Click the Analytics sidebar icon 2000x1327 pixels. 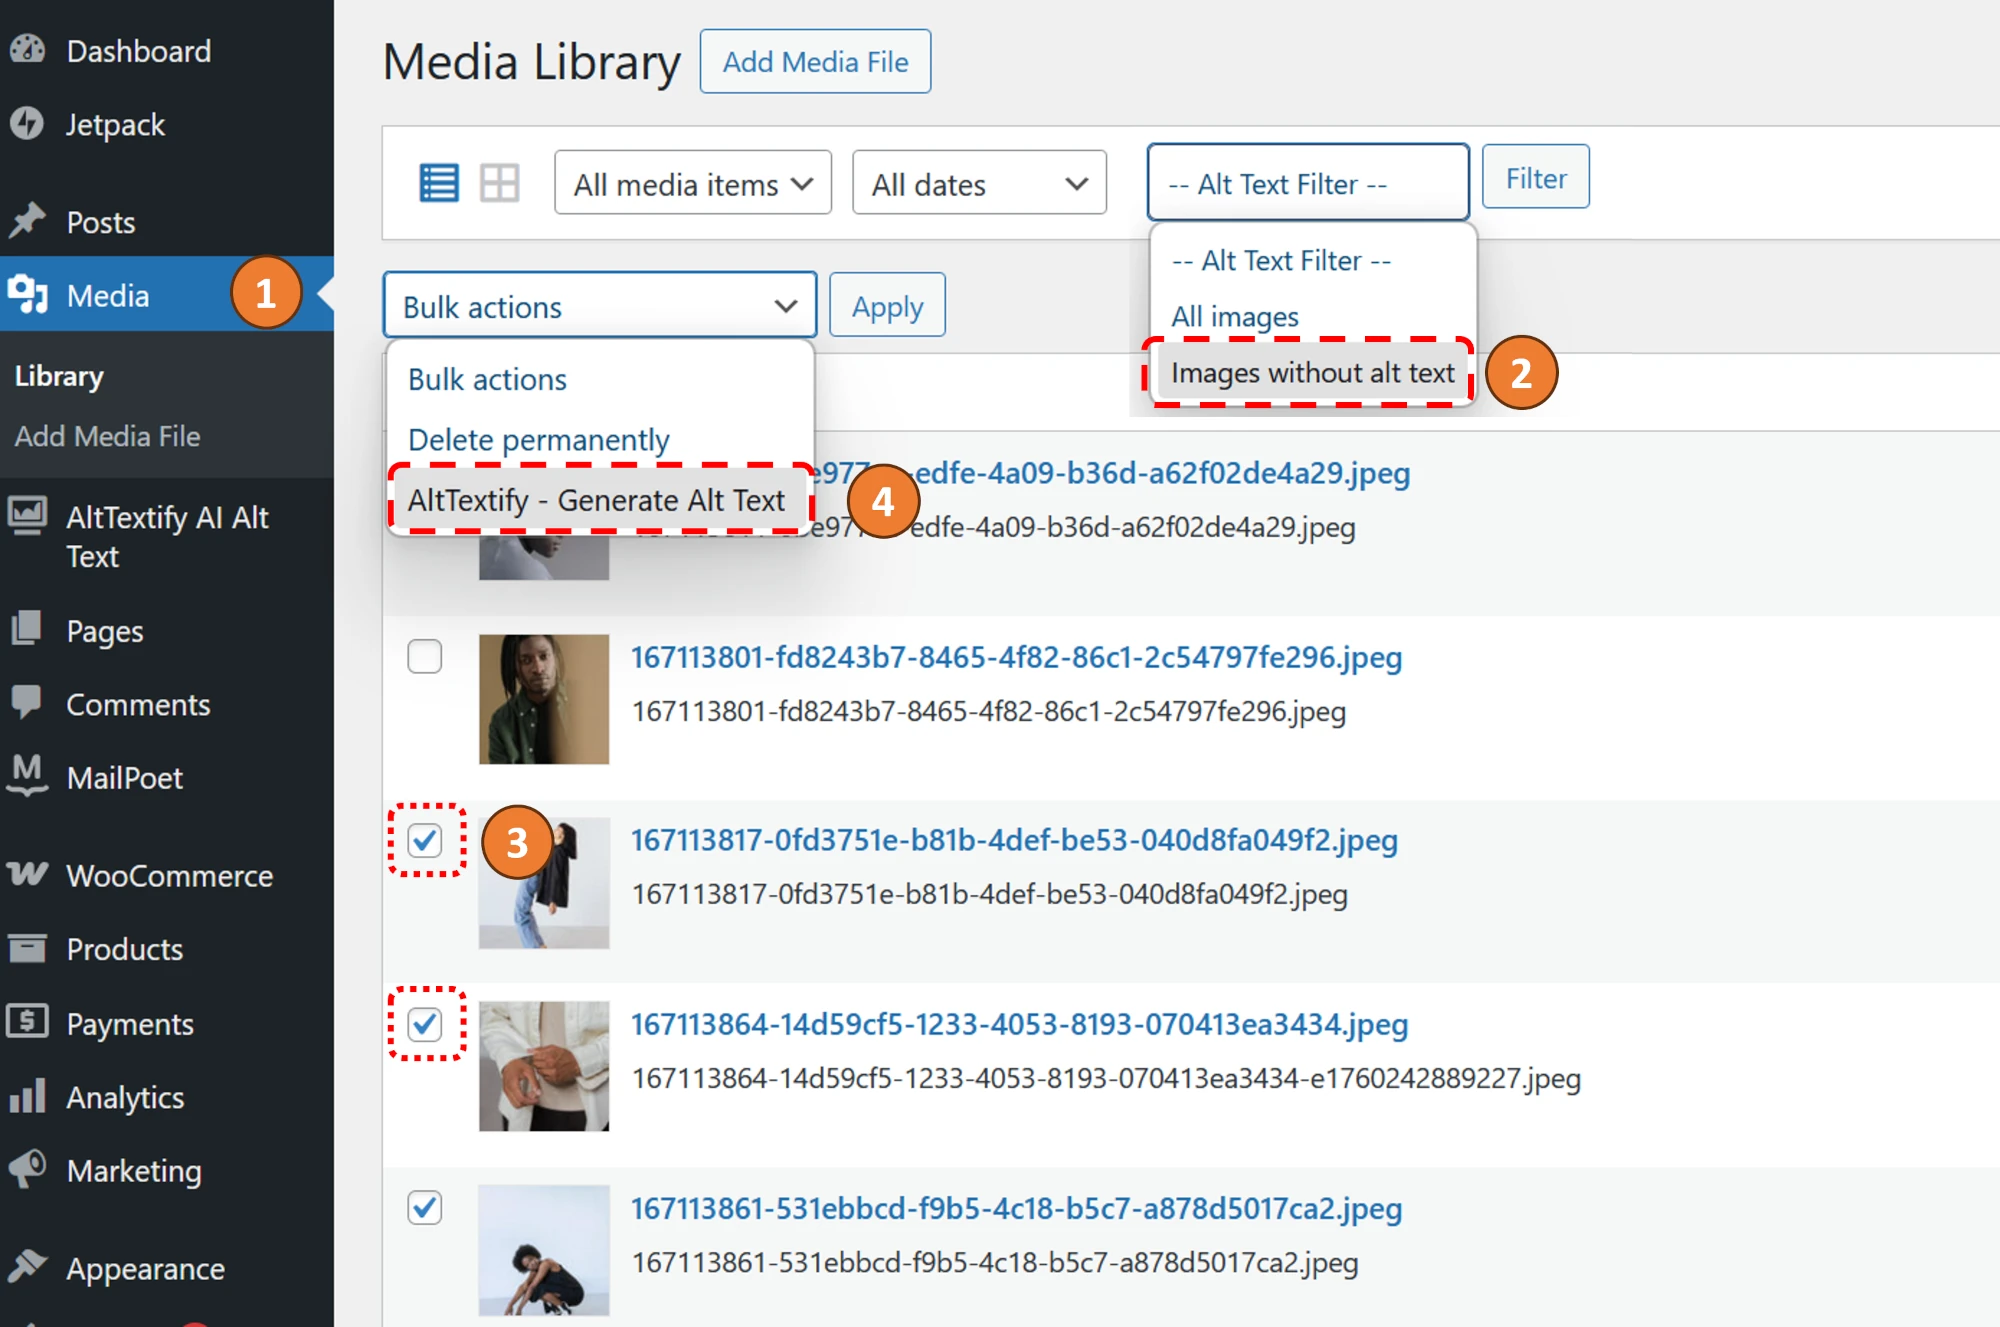click(27, 1097)
